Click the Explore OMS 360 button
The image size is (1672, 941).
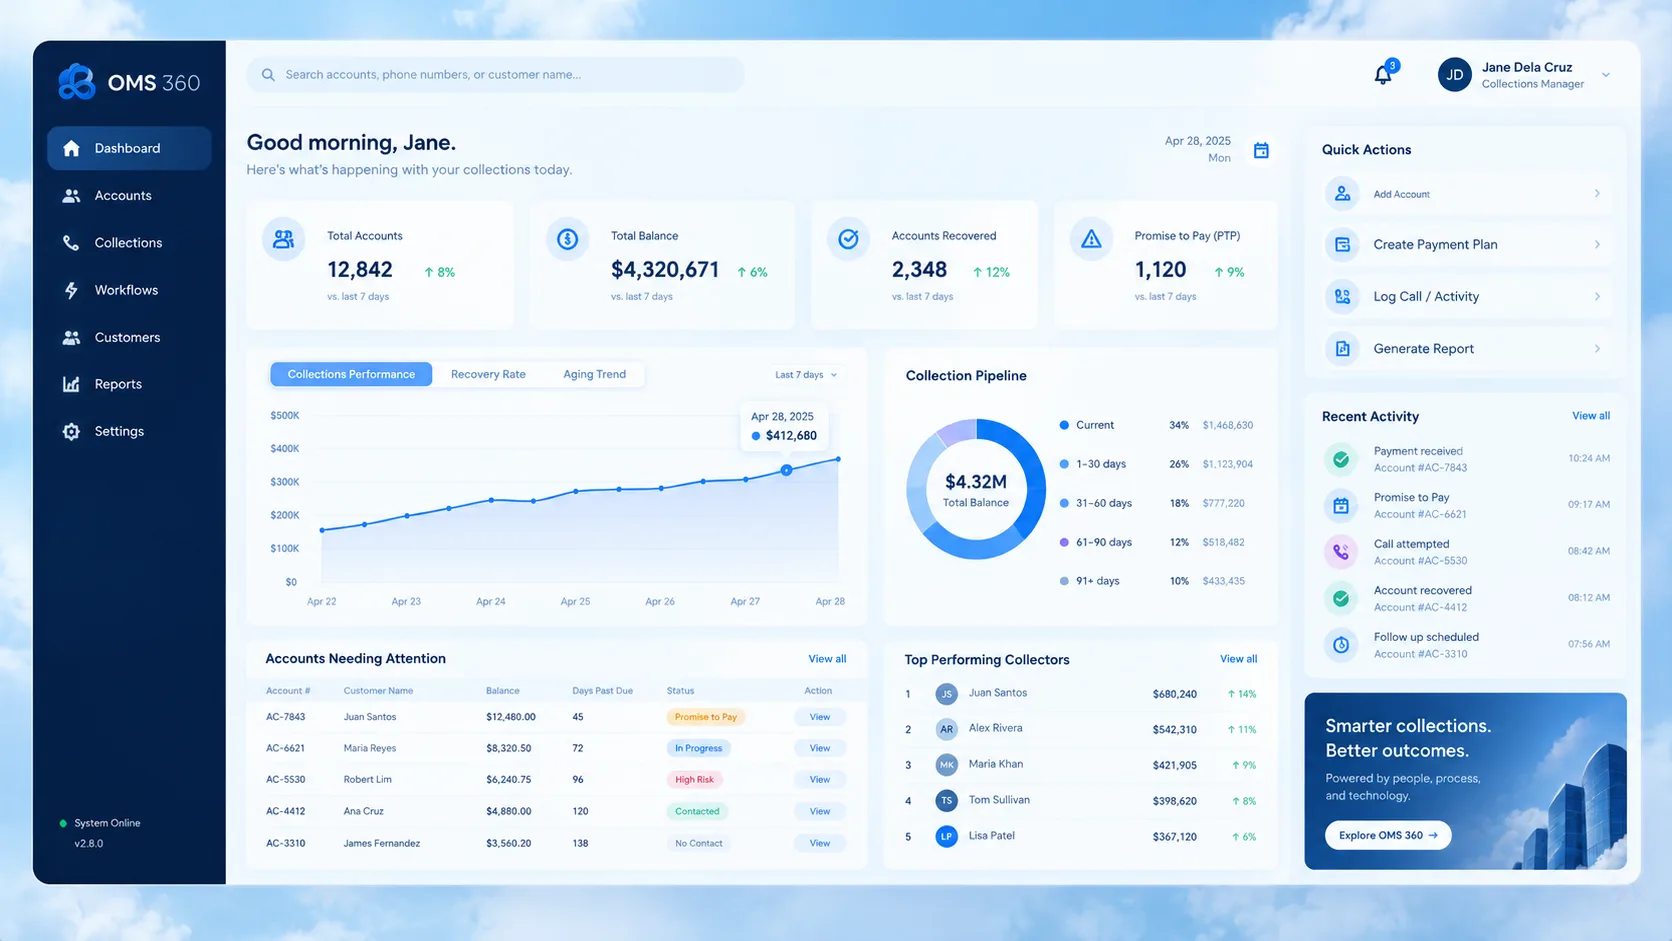pyautogui.click(x=1388, y=835)
